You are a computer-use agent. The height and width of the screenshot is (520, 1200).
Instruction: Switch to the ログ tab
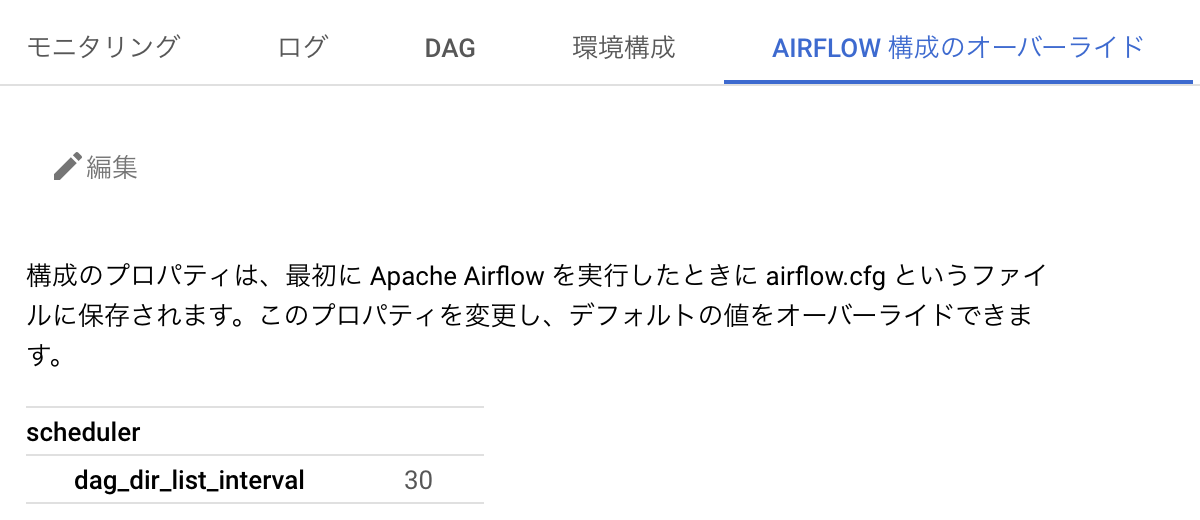tap(303, 47)
